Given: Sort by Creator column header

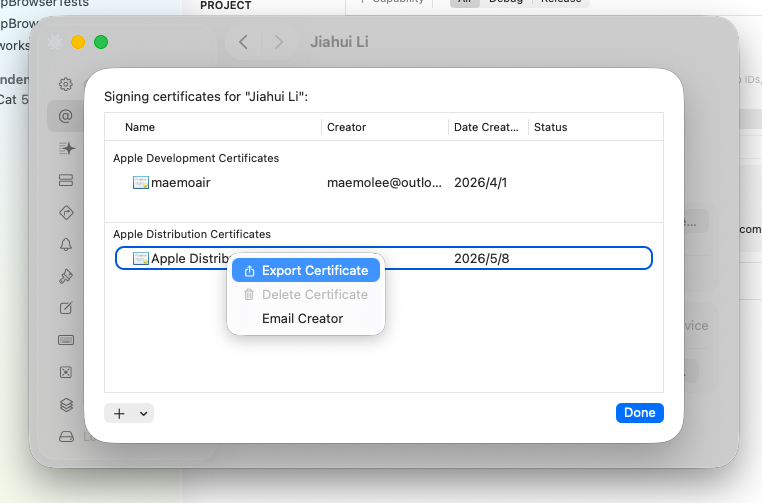Looking at the screenshot, I should [x=346, y=127].
